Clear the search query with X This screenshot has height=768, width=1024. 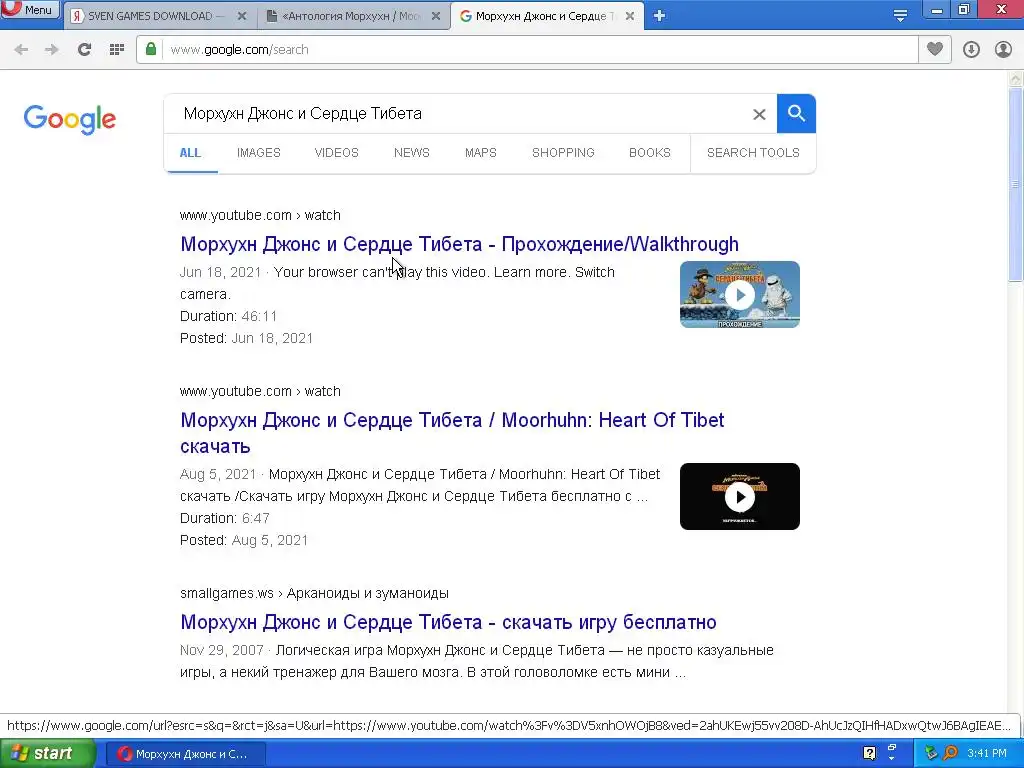759,114
